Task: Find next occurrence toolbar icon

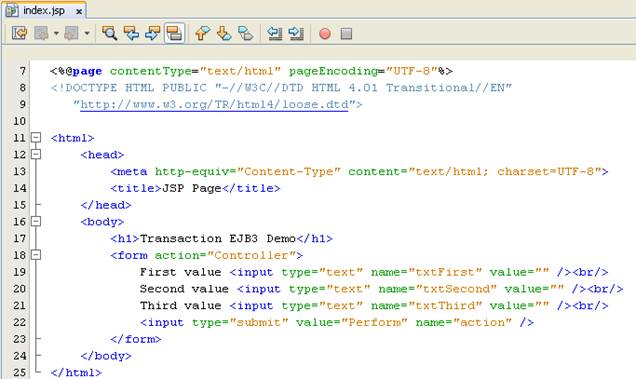Action: (153, 33)
